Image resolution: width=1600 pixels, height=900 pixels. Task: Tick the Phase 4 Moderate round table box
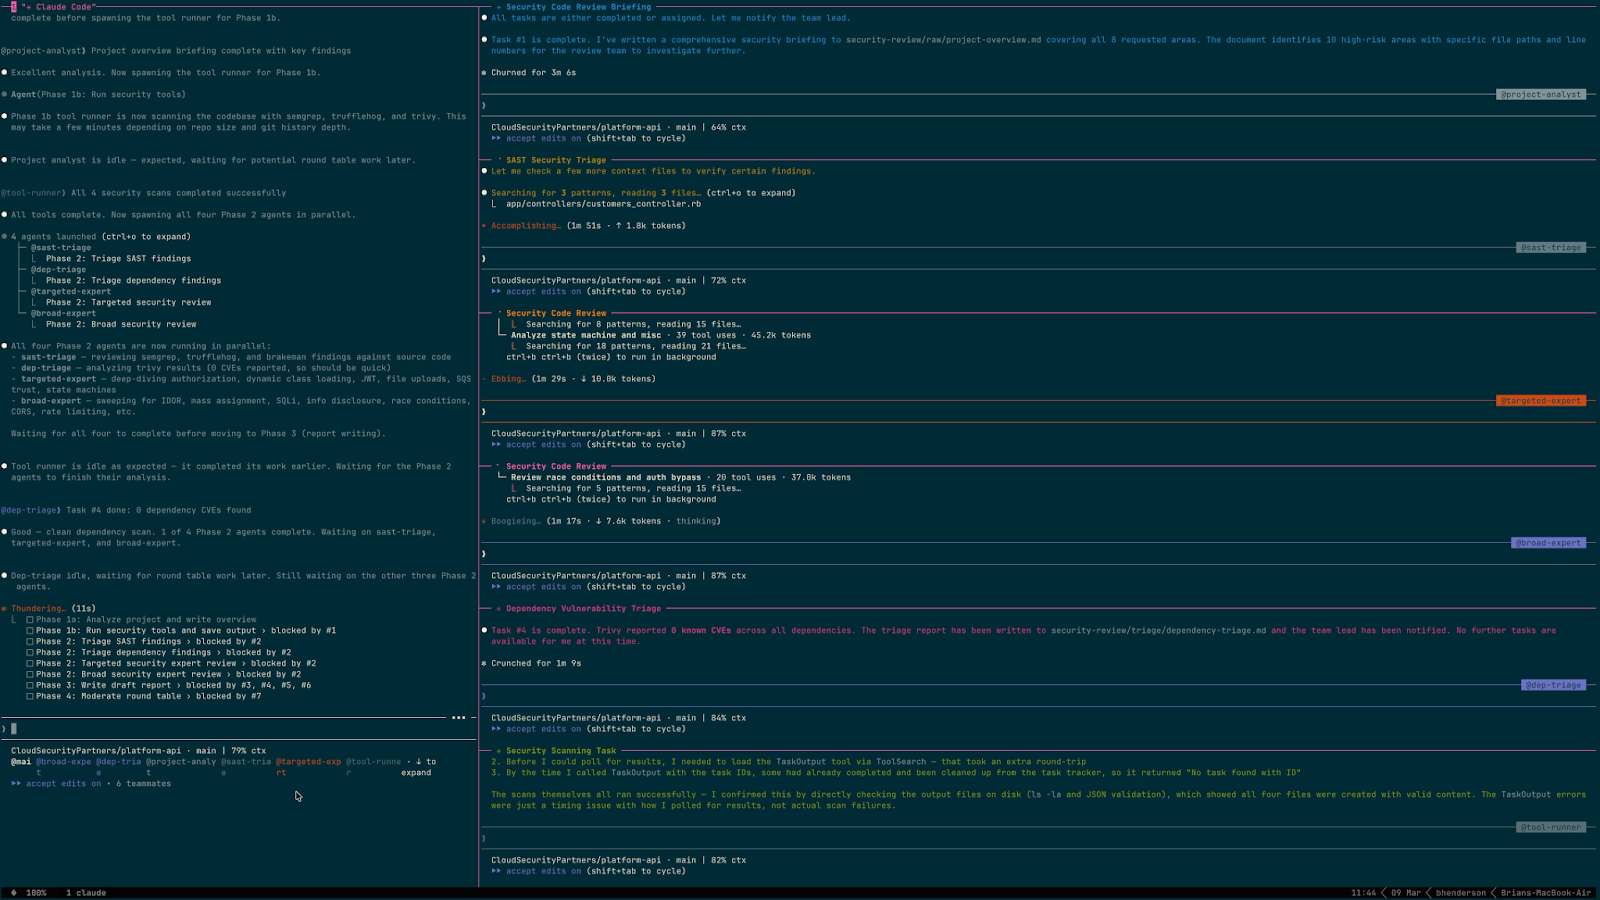click(30, 697)
